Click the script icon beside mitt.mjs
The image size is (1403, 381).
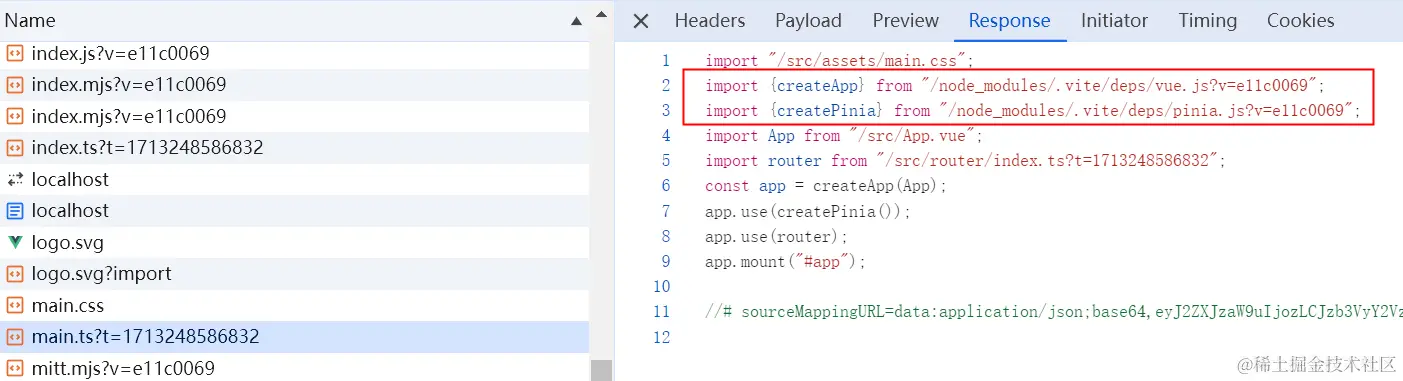[15, 368]
